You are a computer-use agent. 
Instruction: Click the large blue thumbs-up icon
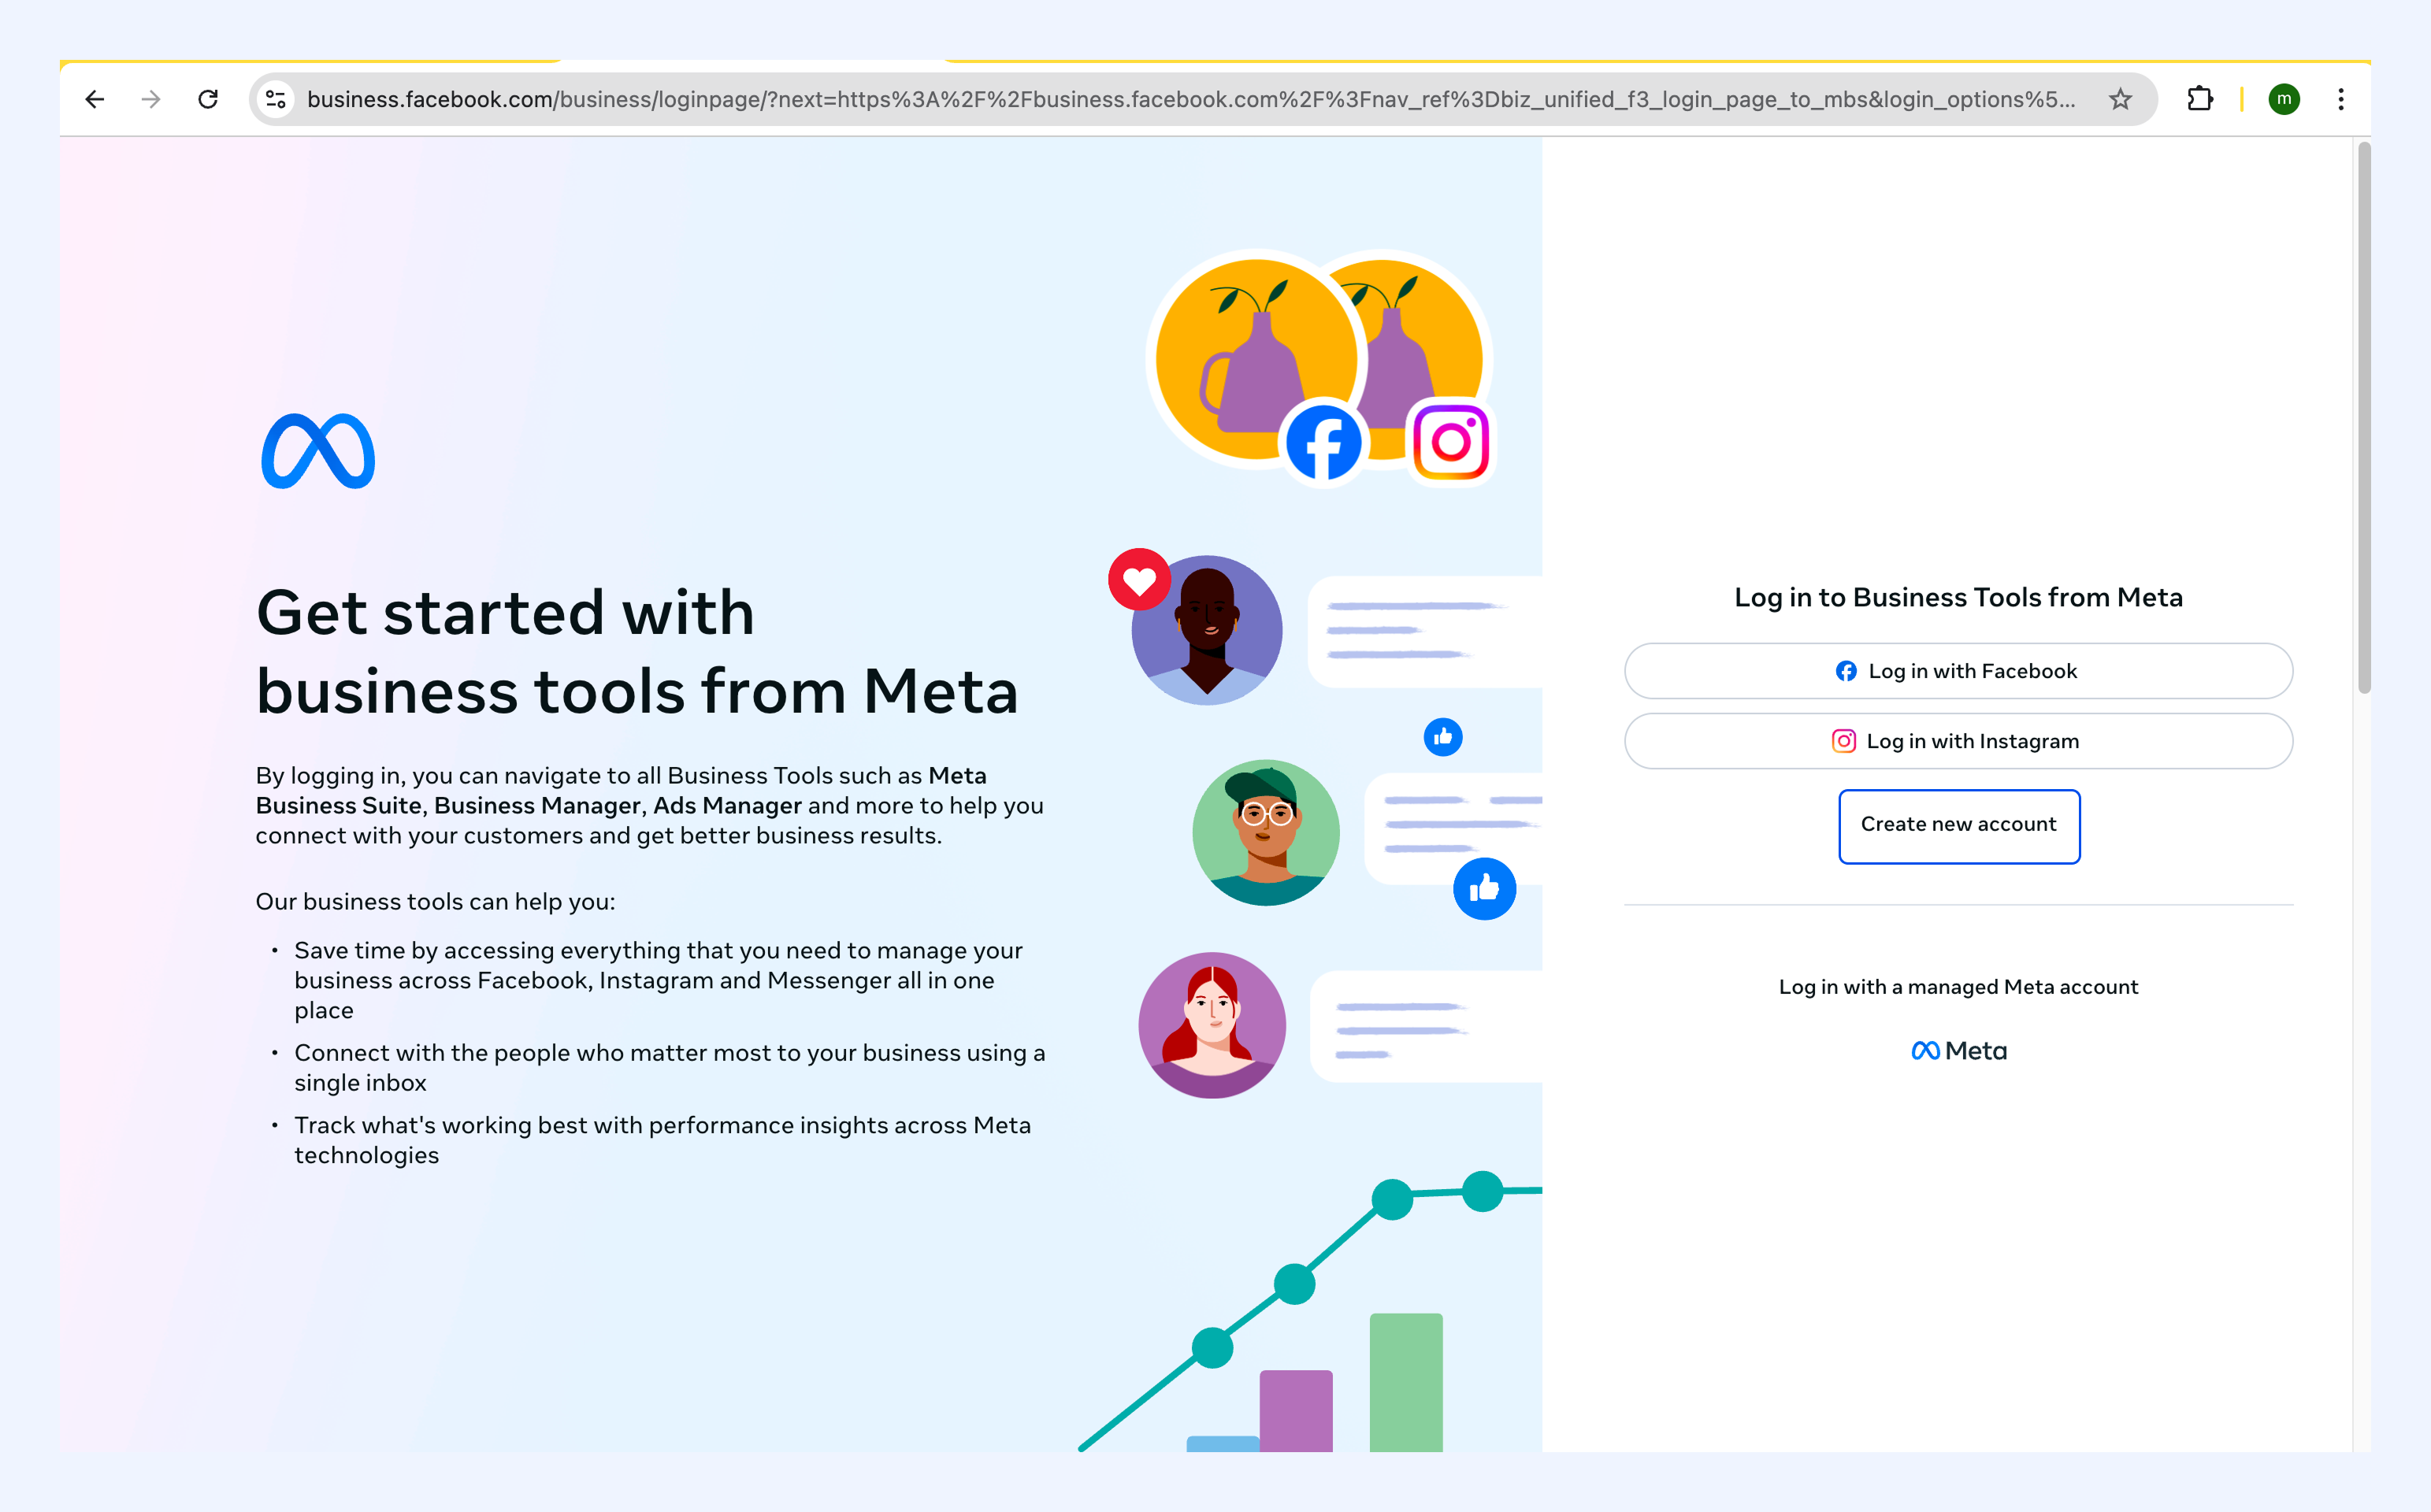point(1484,888)
